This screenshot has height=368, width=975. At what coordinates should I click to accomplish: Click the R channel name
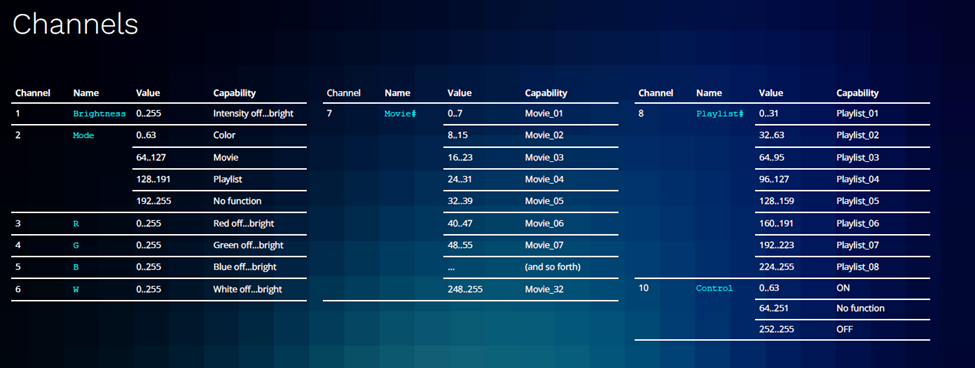tap(76, 223)
